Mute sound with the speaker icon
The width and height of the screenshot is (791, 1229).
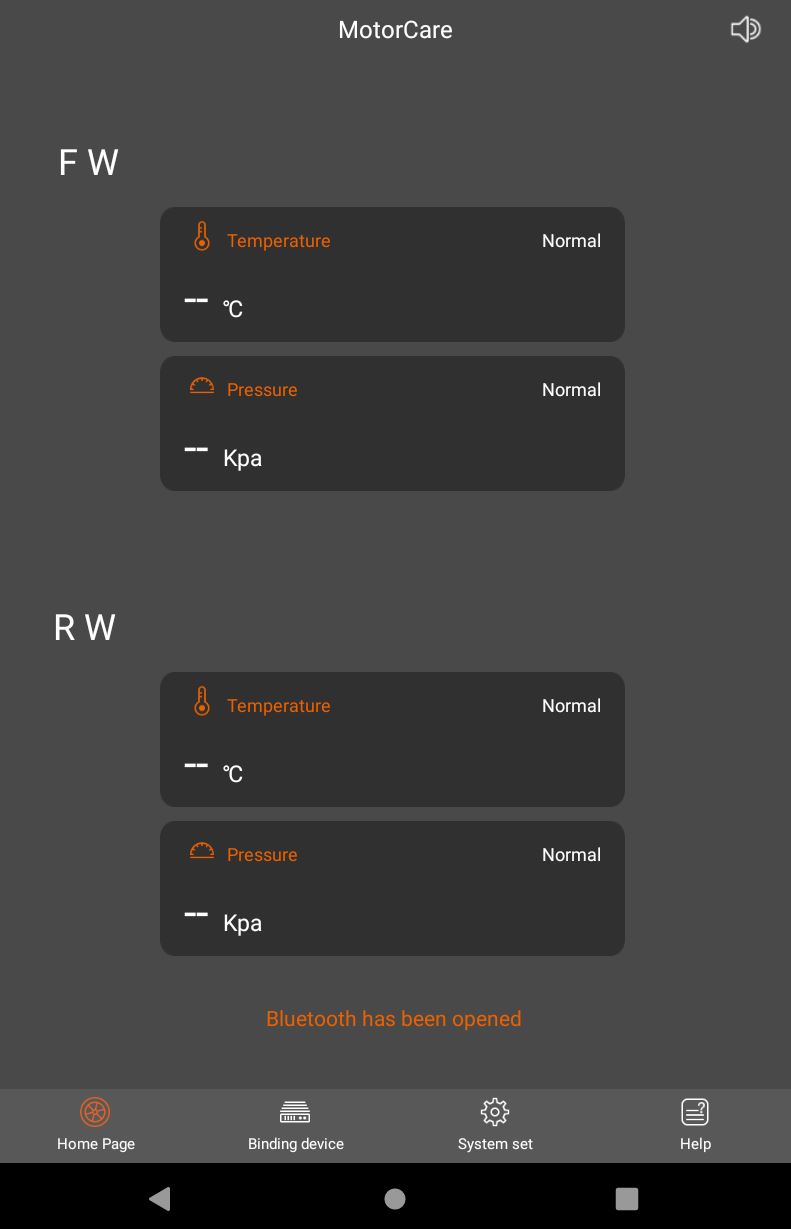coord(746,29)
